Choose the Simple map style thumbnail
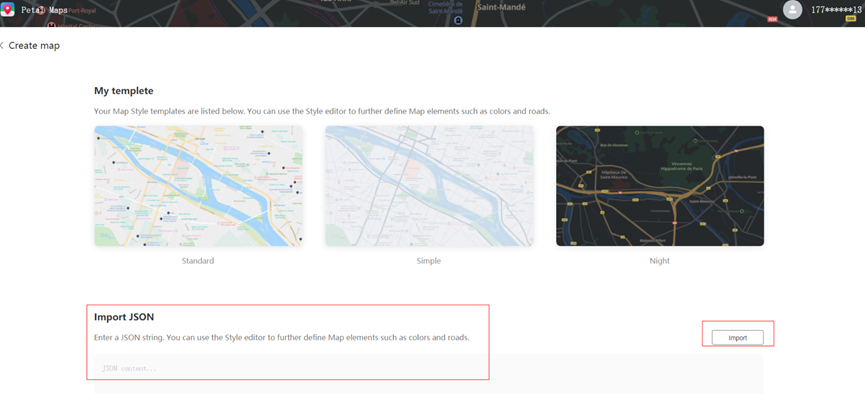 [x=429, y=186]
